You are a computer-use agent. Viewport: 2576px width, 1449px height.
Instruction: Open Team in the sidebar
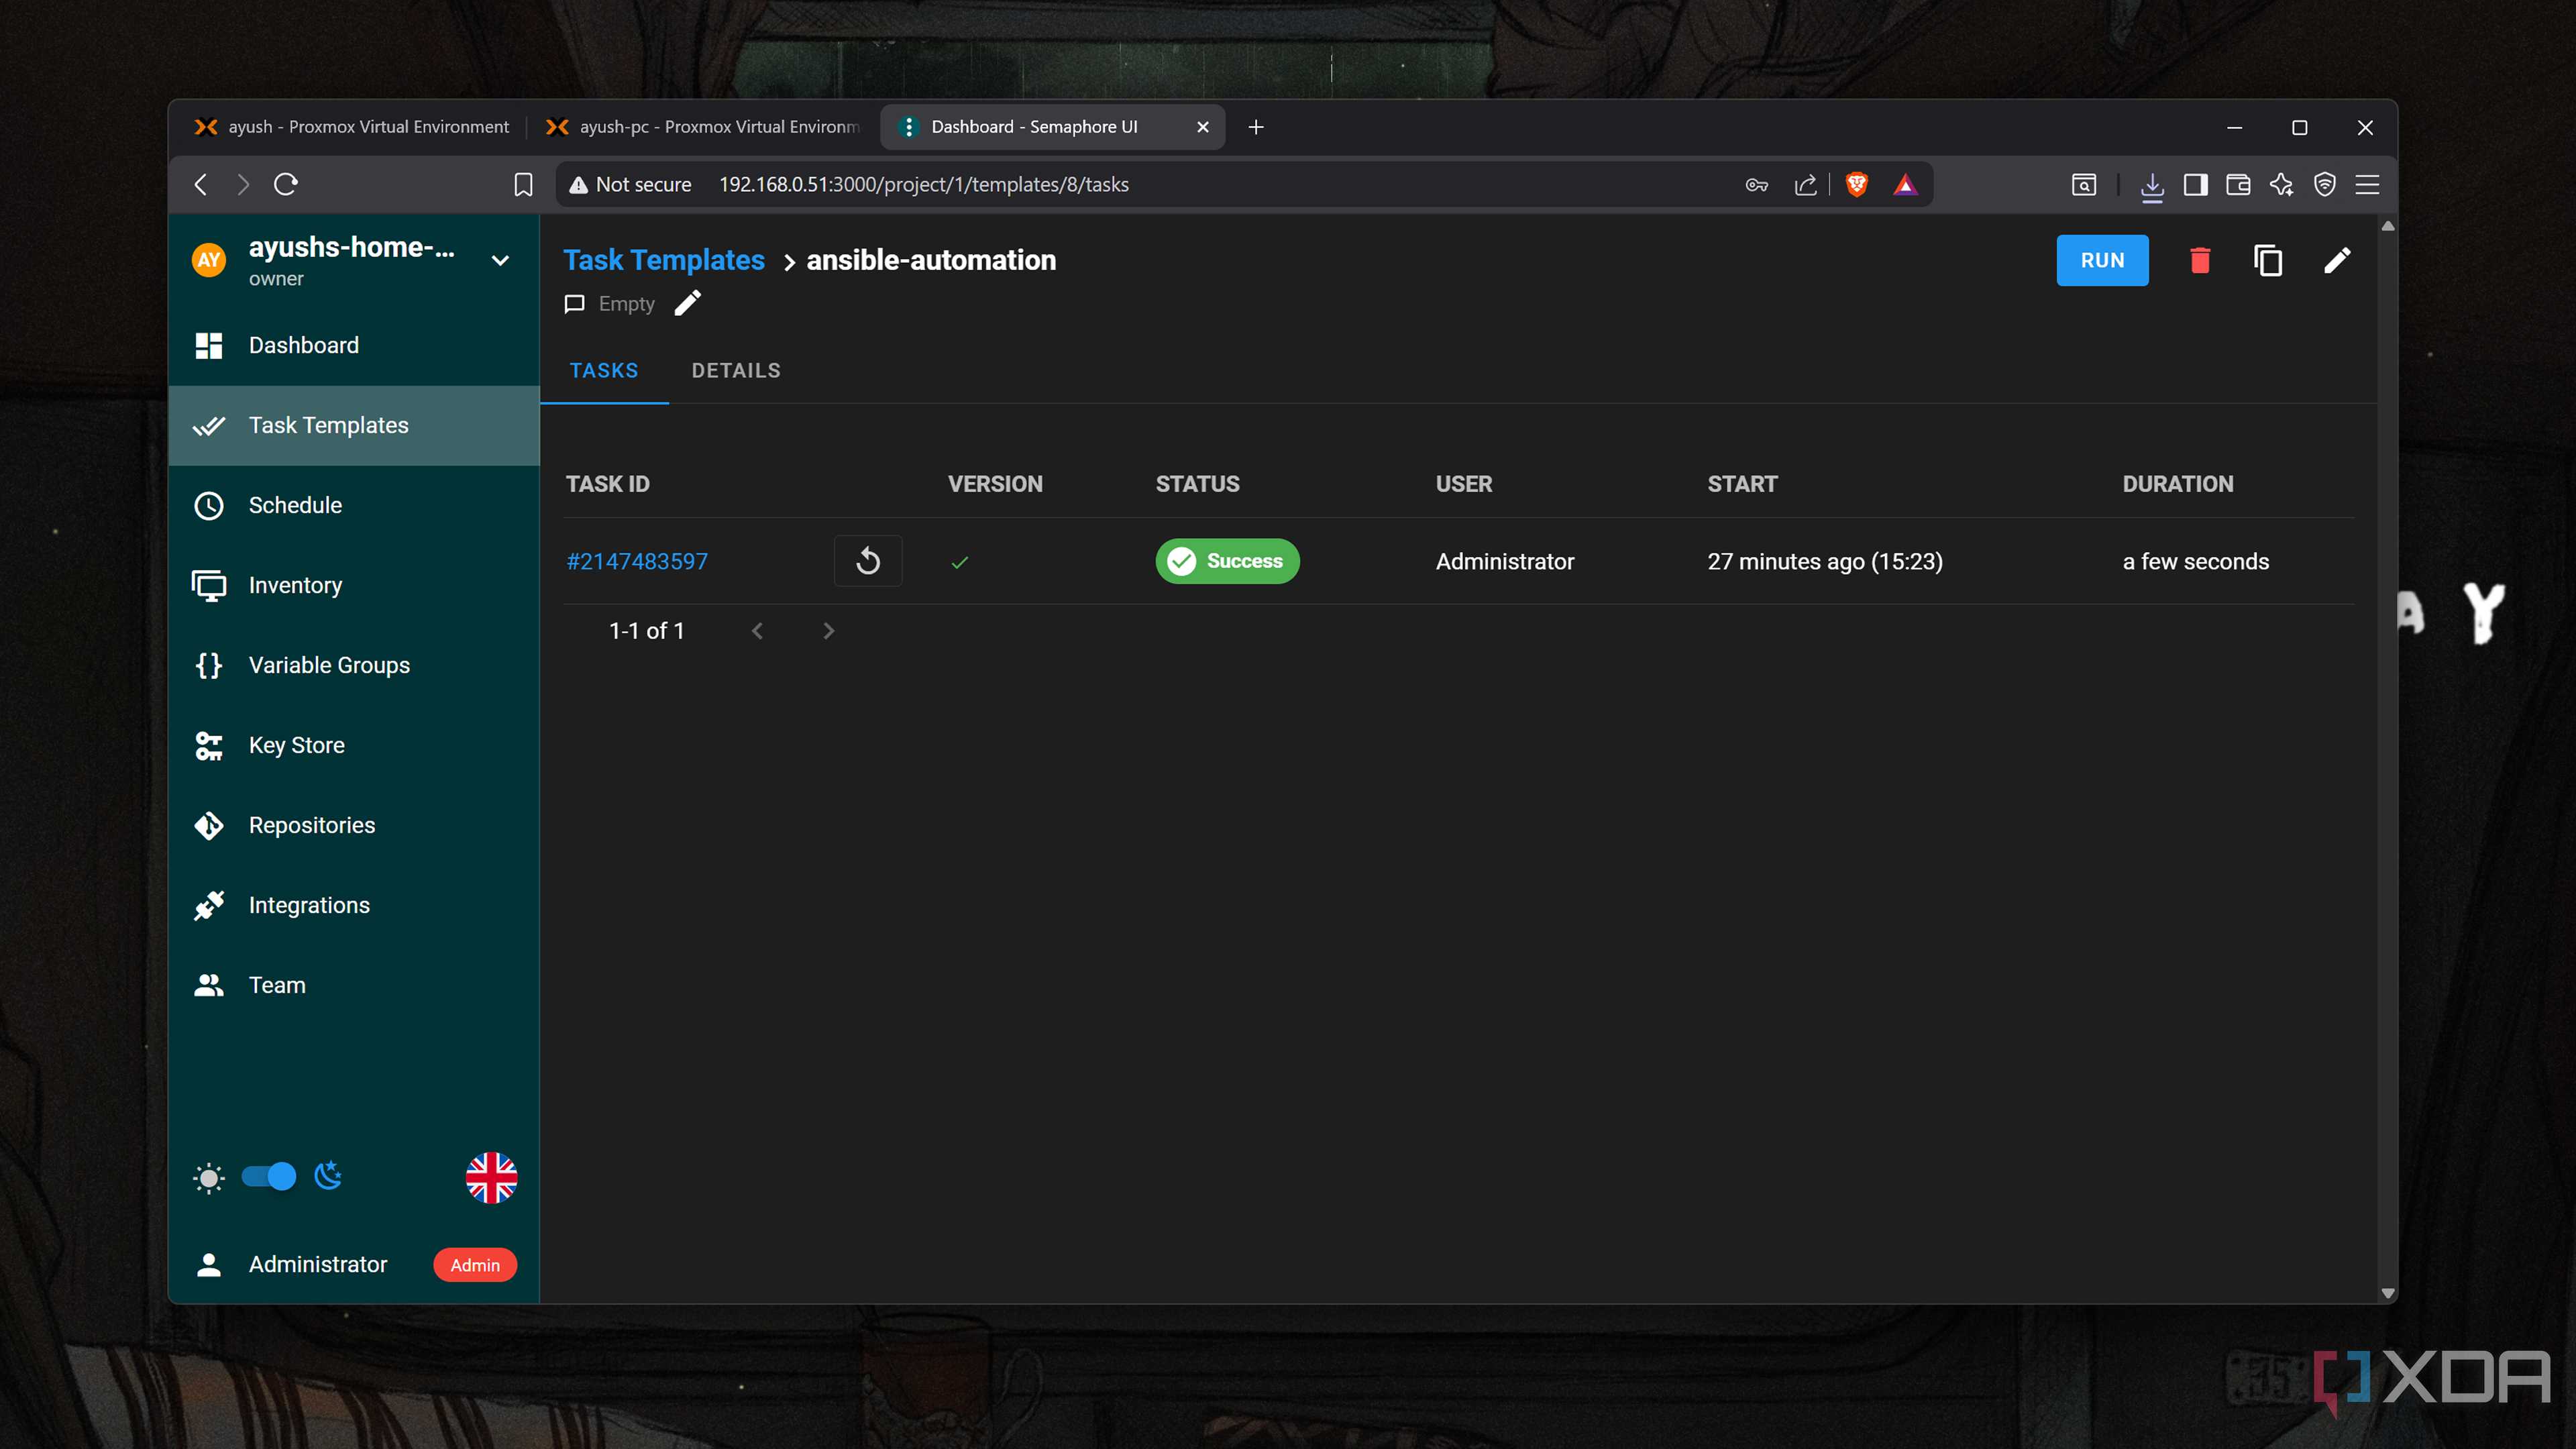[x=354, y=985]
